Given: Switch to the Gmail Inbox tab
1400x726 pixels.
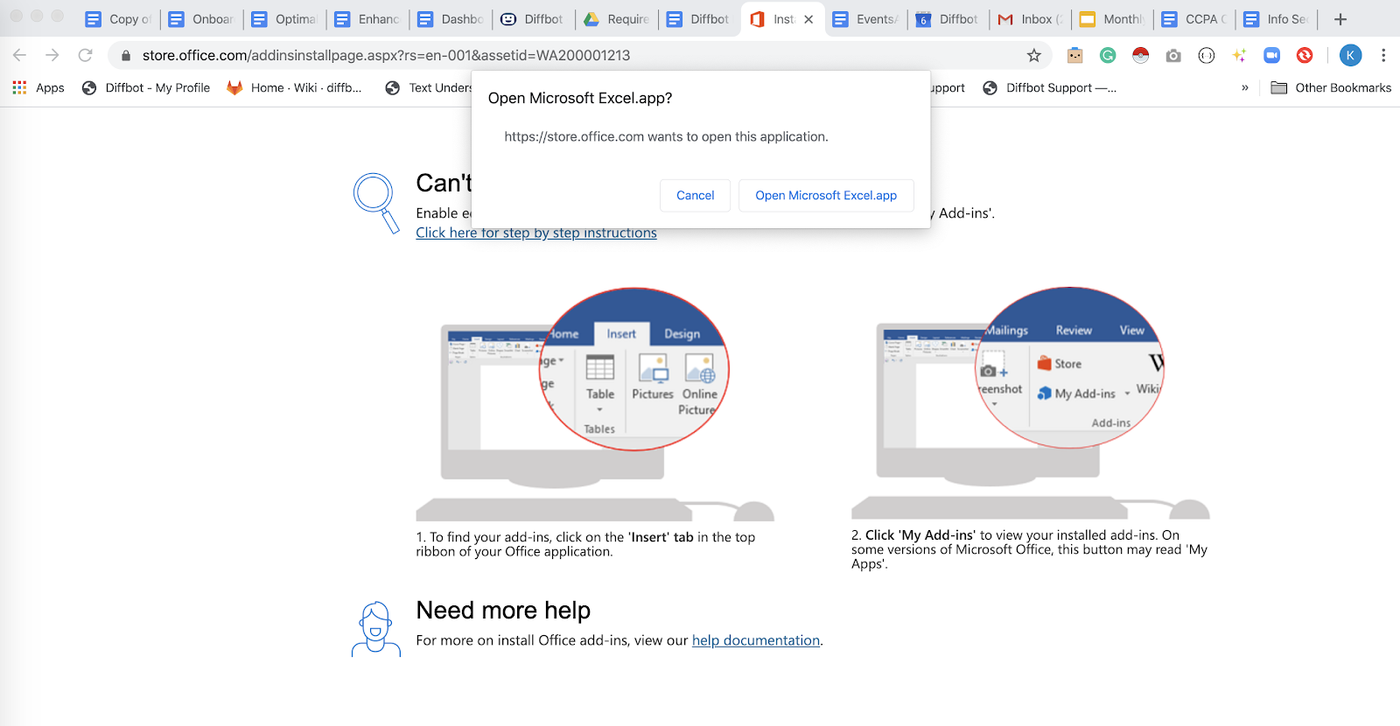Looking at the screenshot, I should pos(1030,19).
